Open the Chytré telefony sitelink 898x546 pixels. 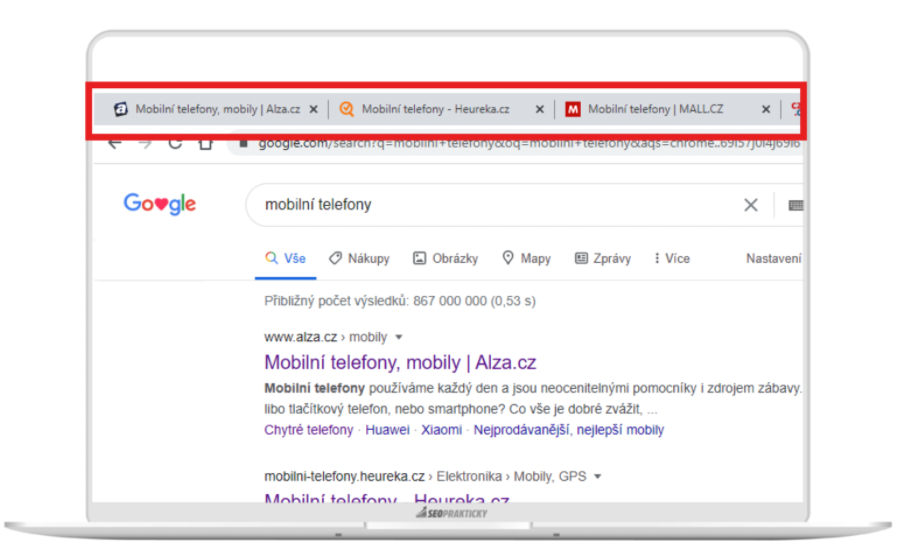point(309,430)
